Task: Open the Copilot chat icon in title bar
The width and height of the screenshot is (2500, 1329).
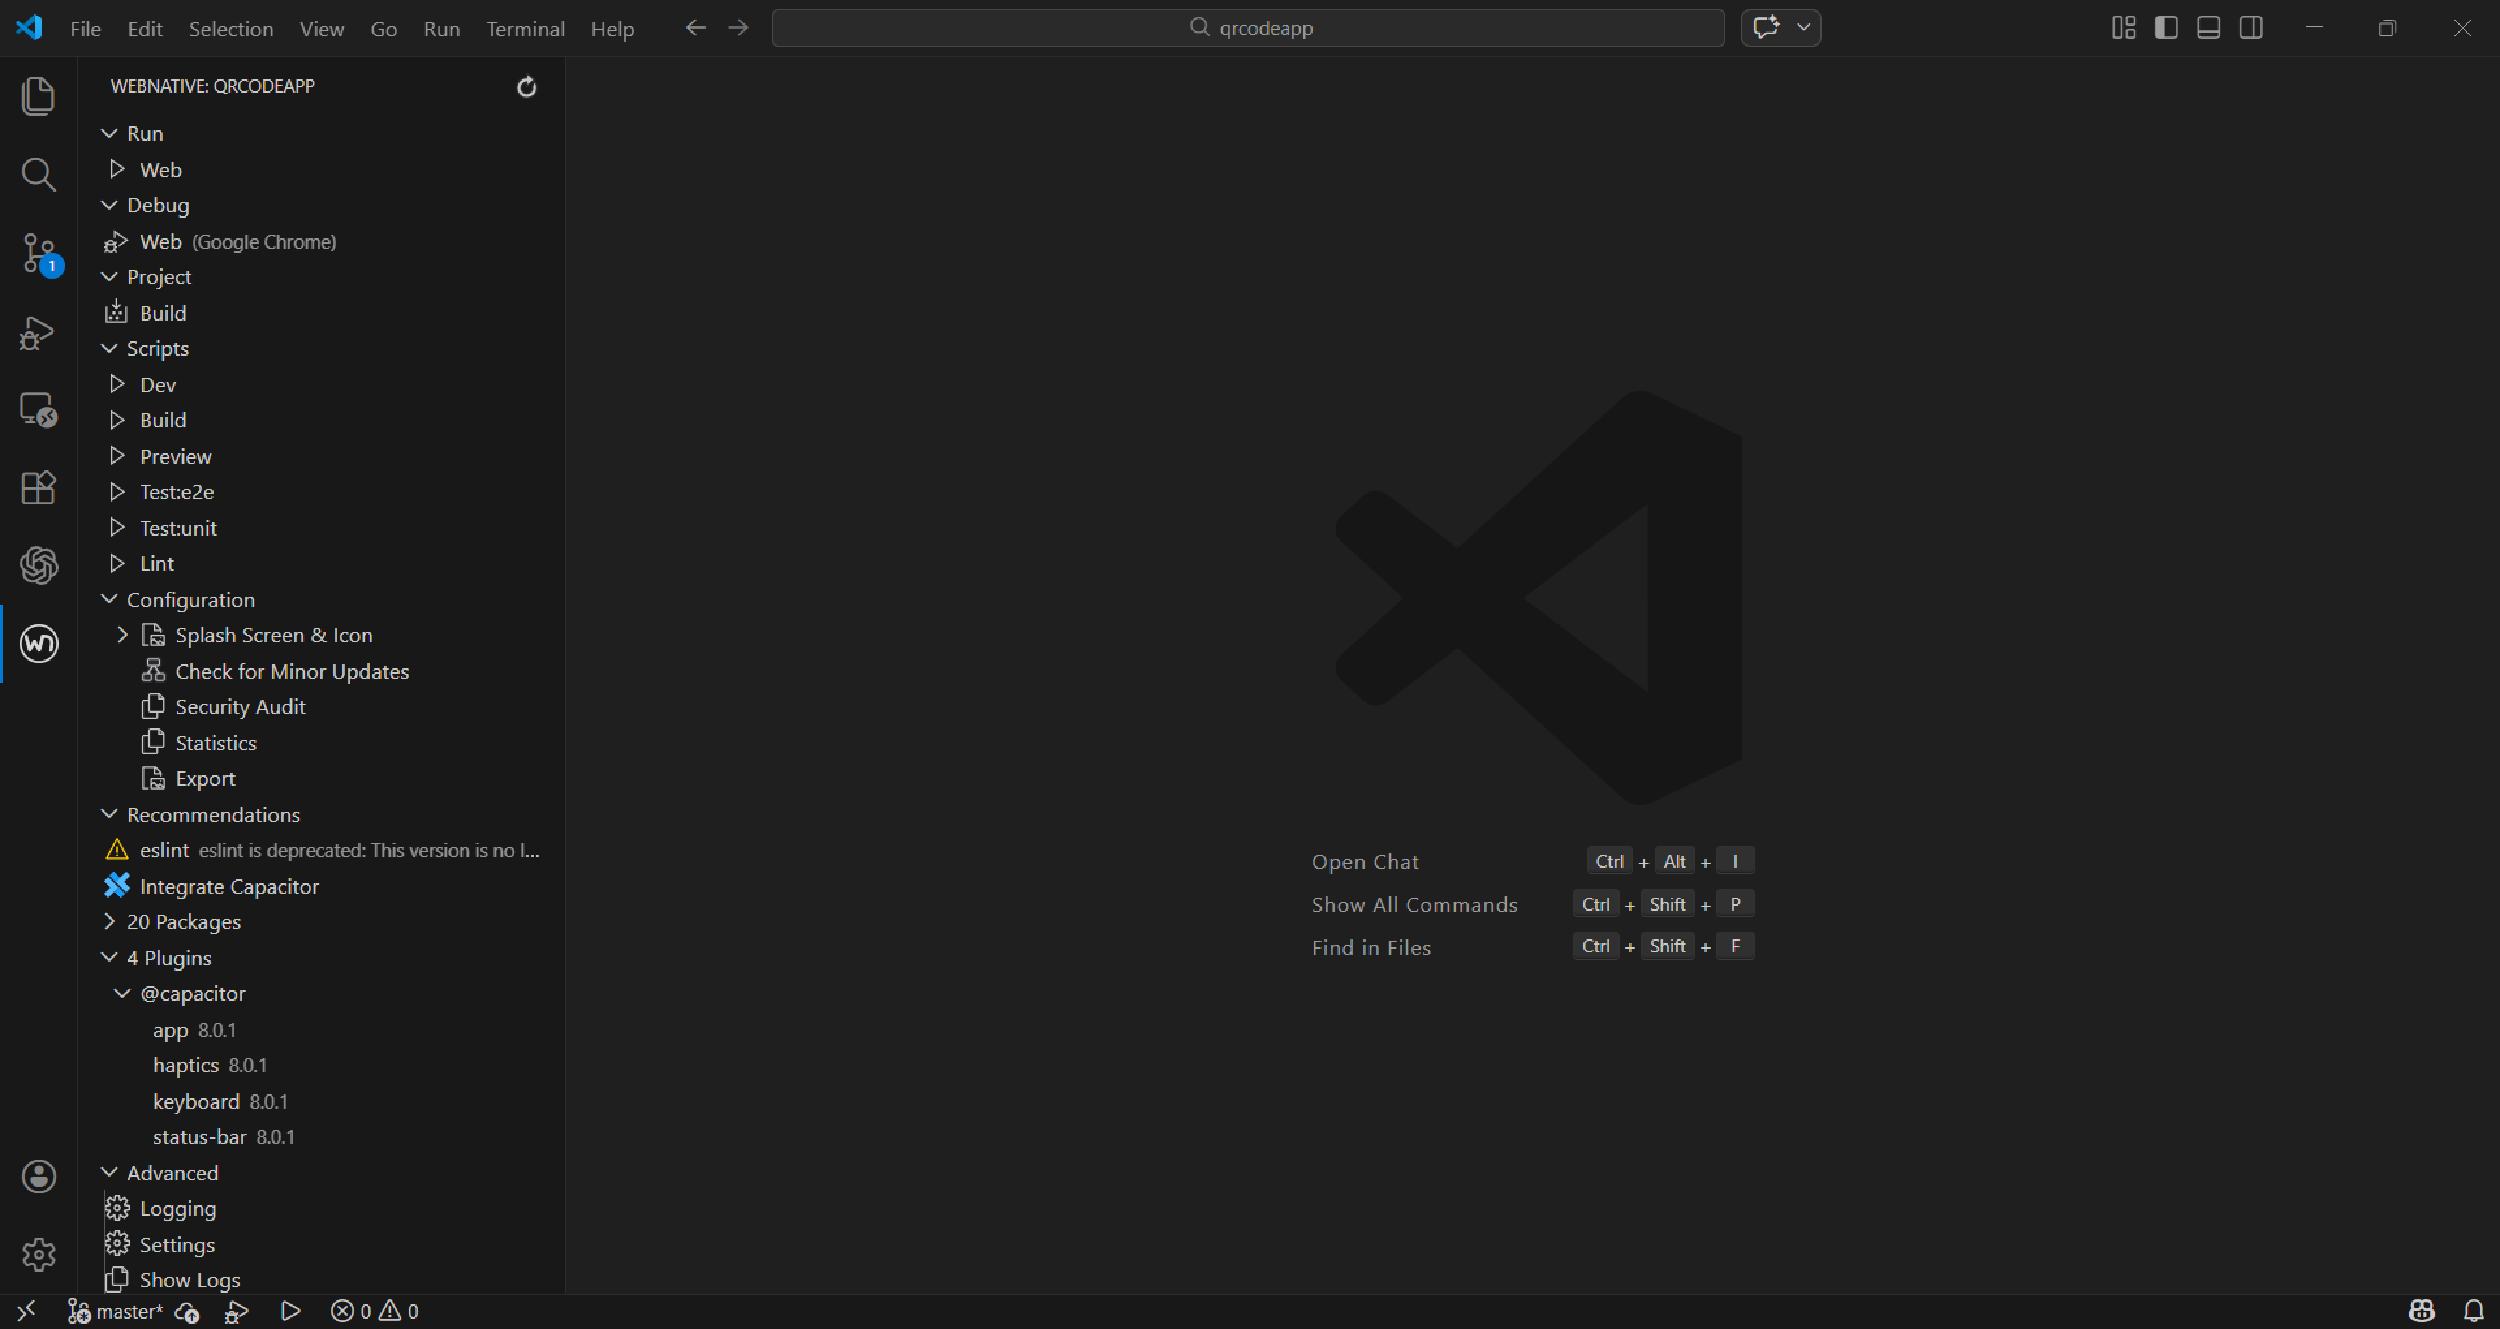Action: (x=1767, y=27)
